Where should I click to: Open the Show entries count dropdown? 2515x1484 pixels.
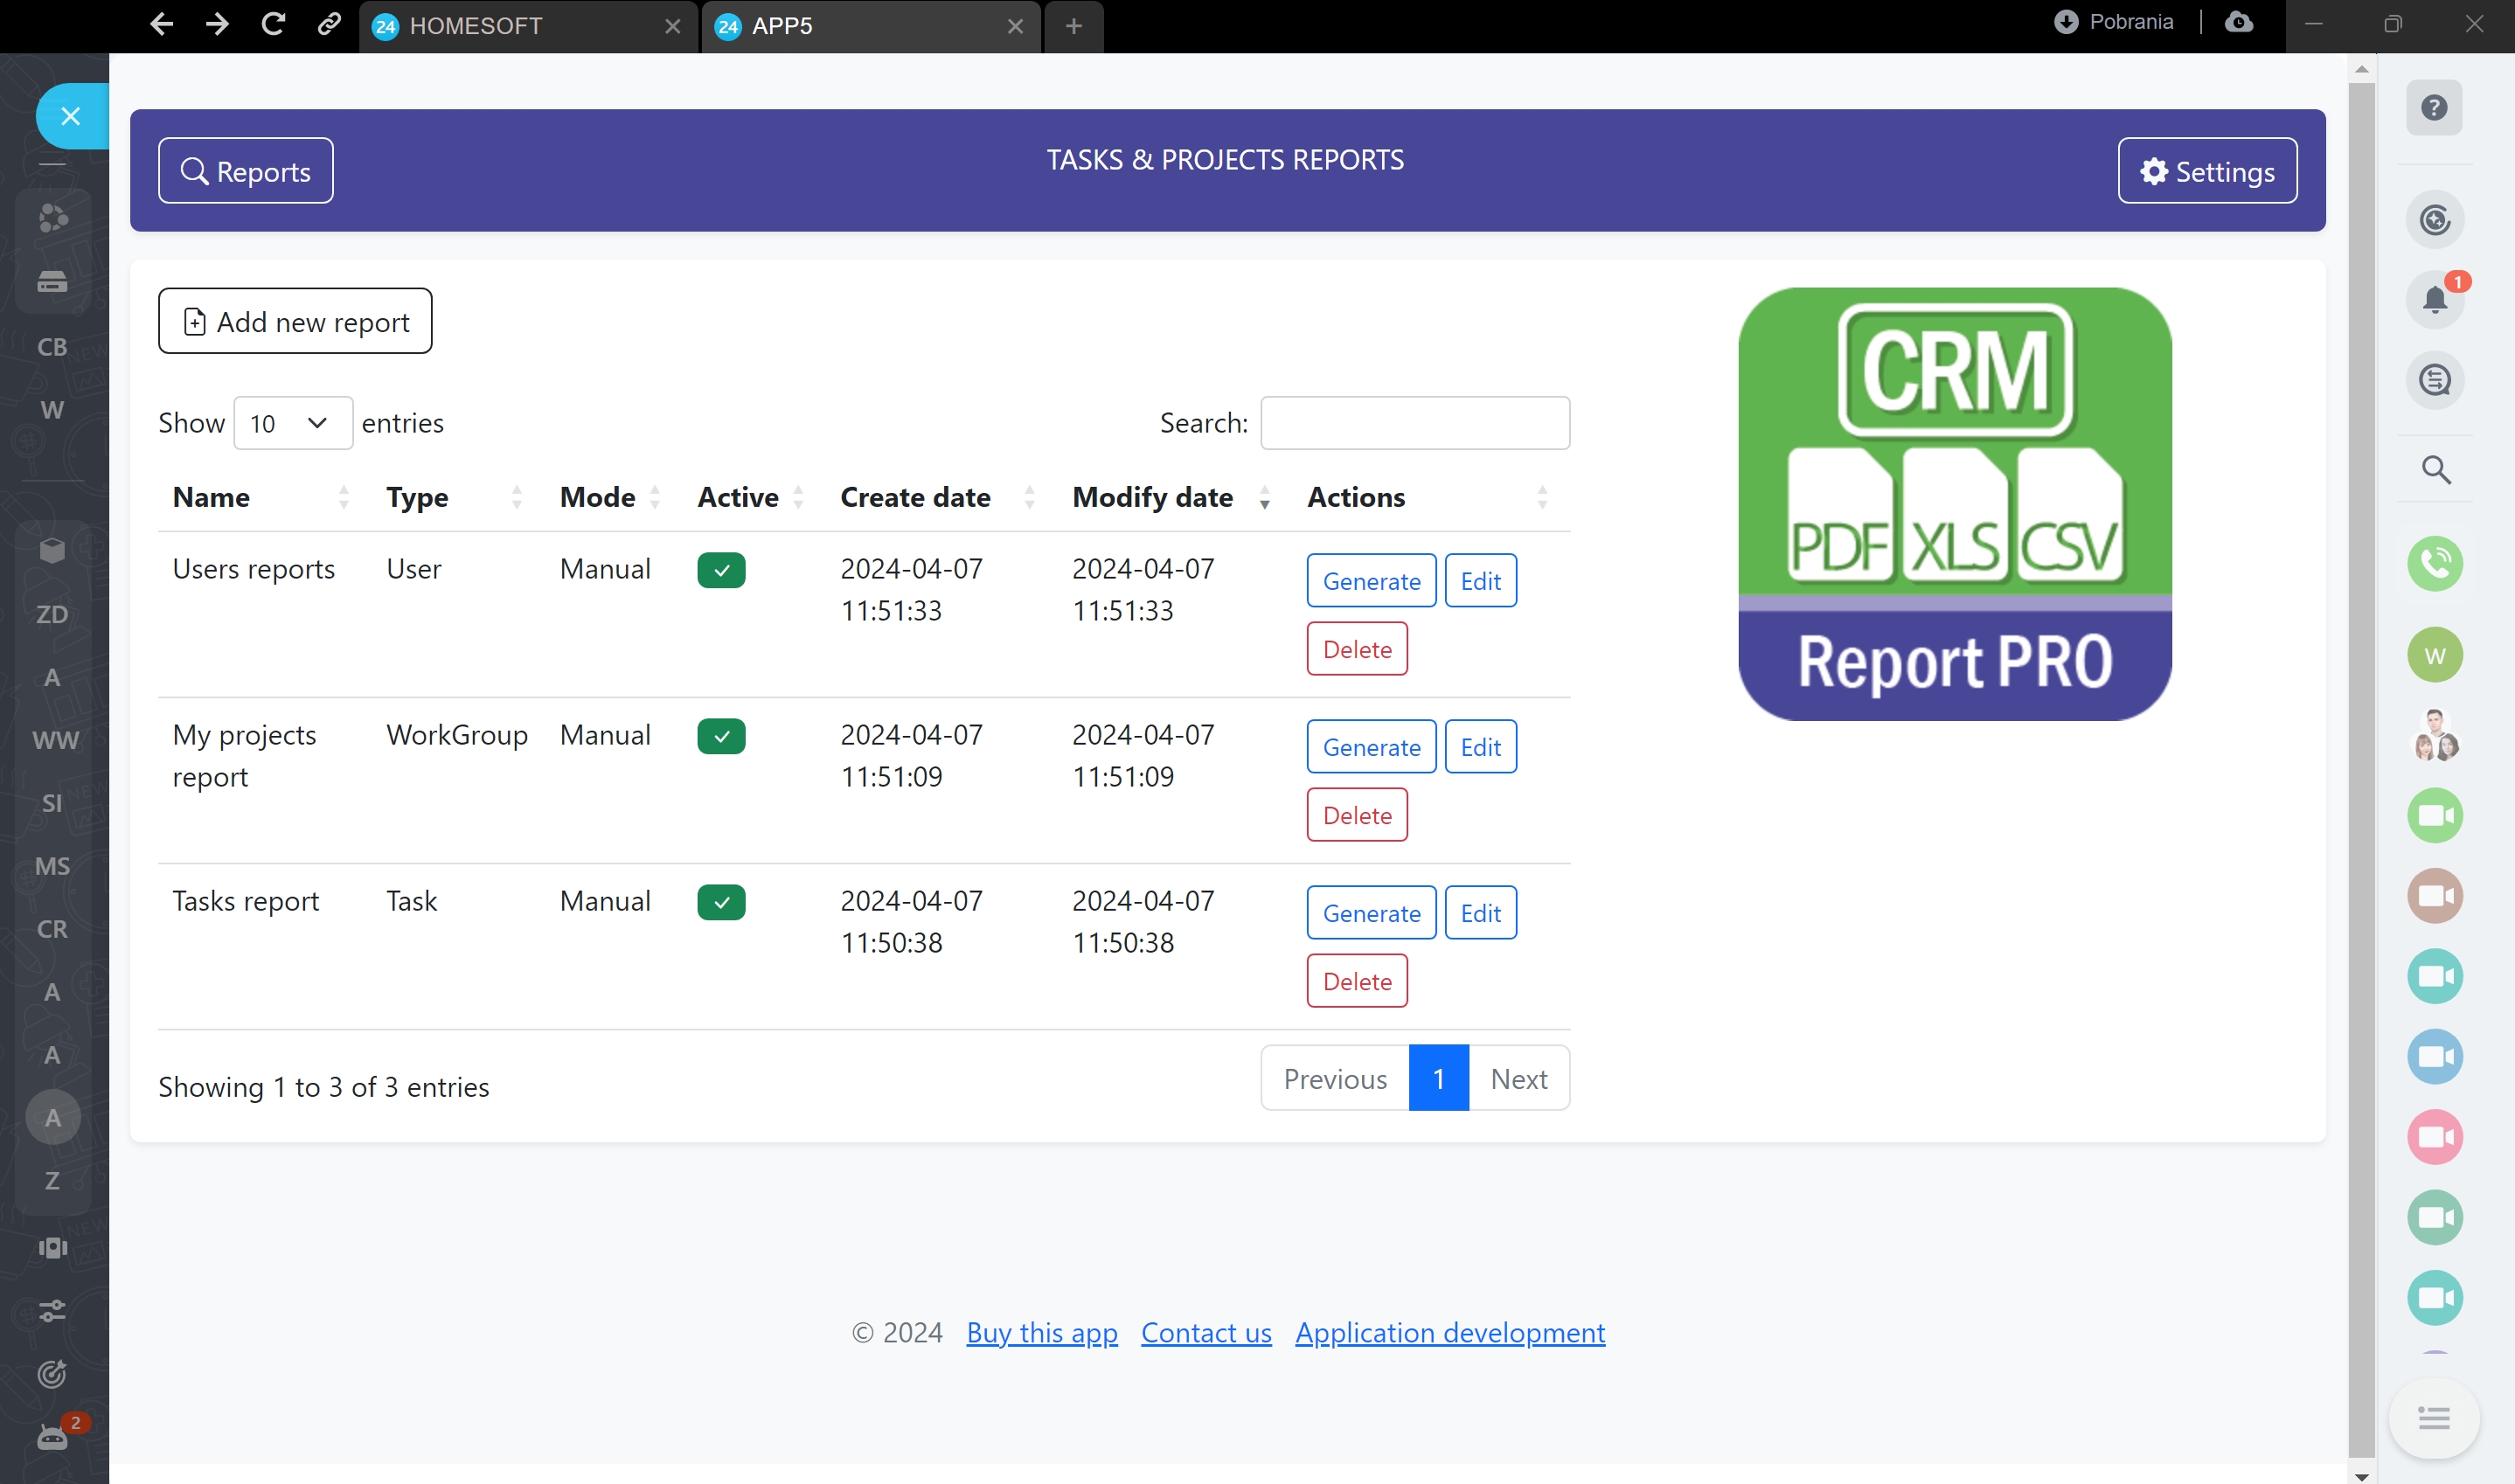click(292, 423)
